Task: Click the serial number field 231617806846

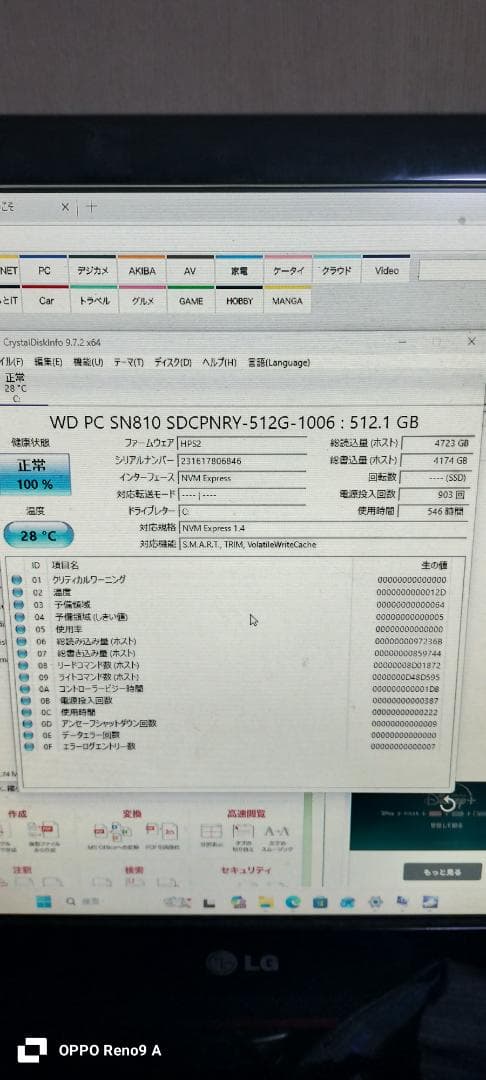Action: pos(242,461)
